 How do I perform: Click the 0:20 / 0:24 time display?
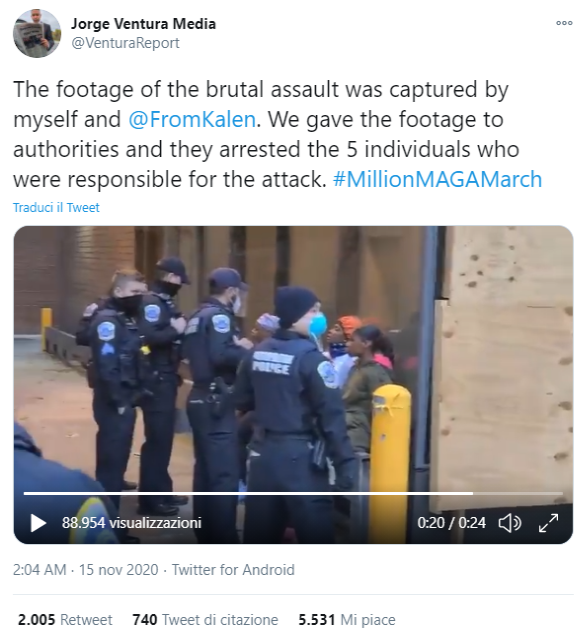pos(451,523)
